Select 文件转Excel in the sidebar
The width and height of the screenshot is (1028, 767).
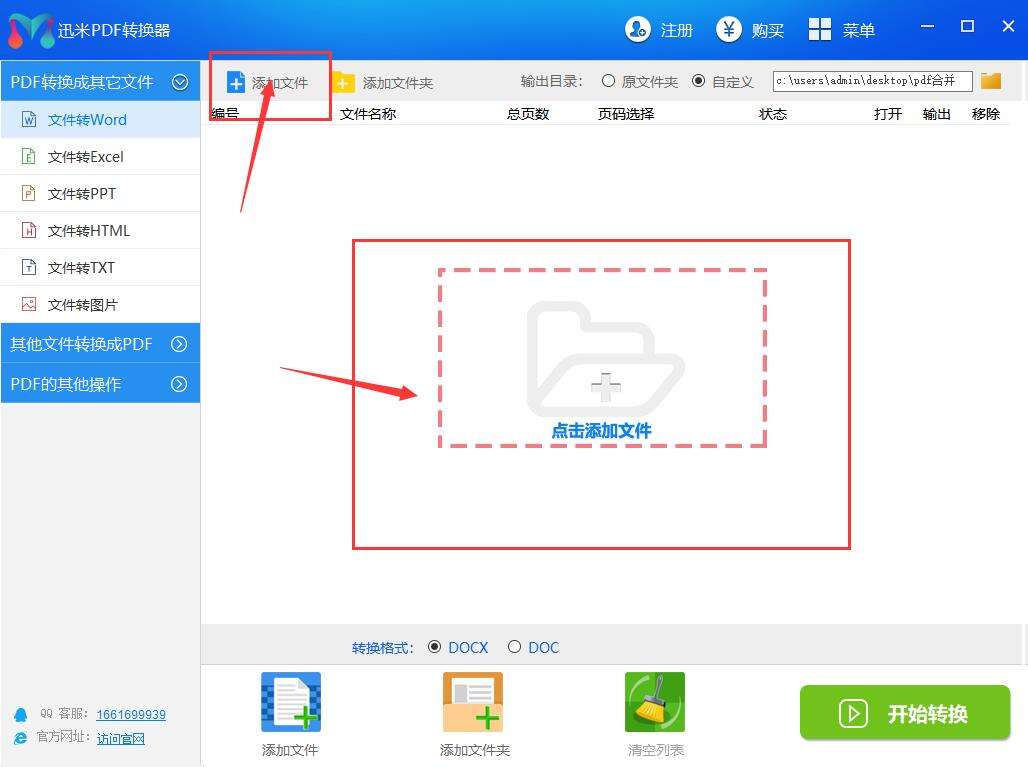[x=100, y=157]
